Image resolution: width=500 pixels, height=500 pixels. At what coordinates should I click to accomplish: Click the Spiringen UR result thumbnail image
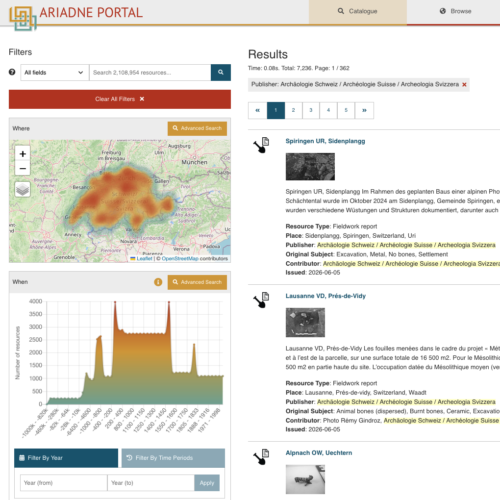310,167
